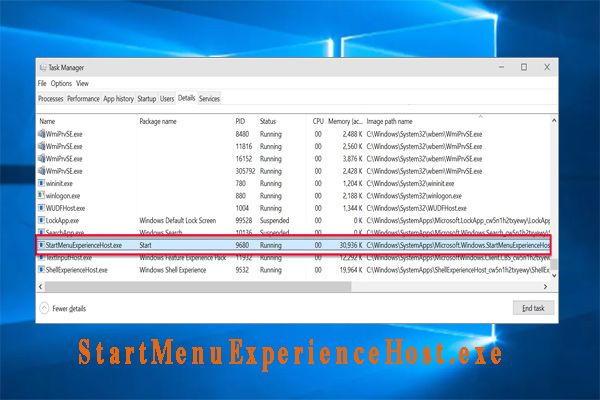Open the File menu
This screenshot has width=600, height=400.
(42, 83)
